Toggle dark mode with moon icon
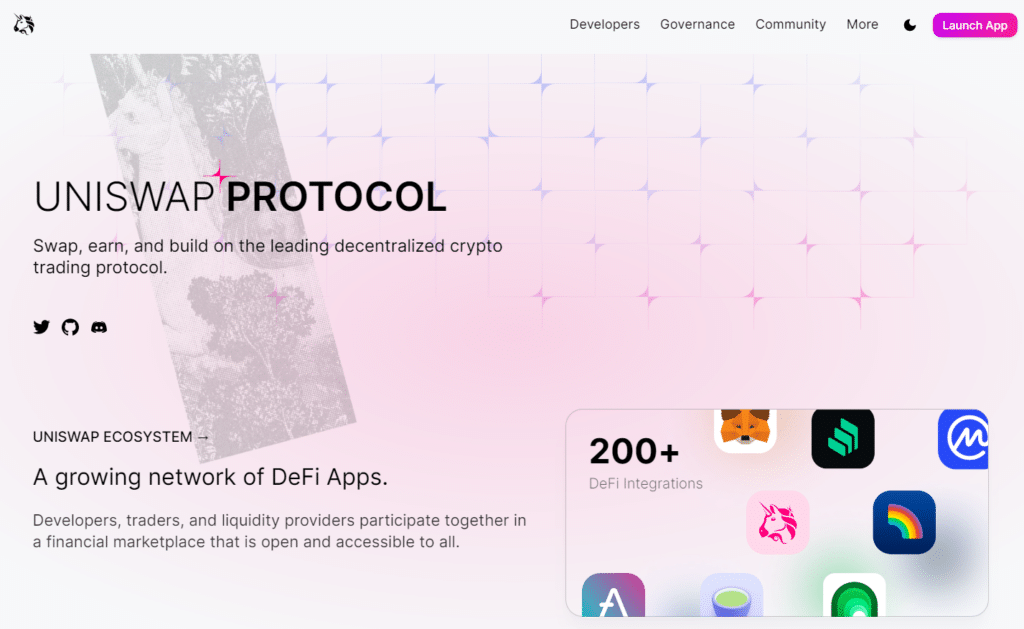 click(x=910, y=25)
